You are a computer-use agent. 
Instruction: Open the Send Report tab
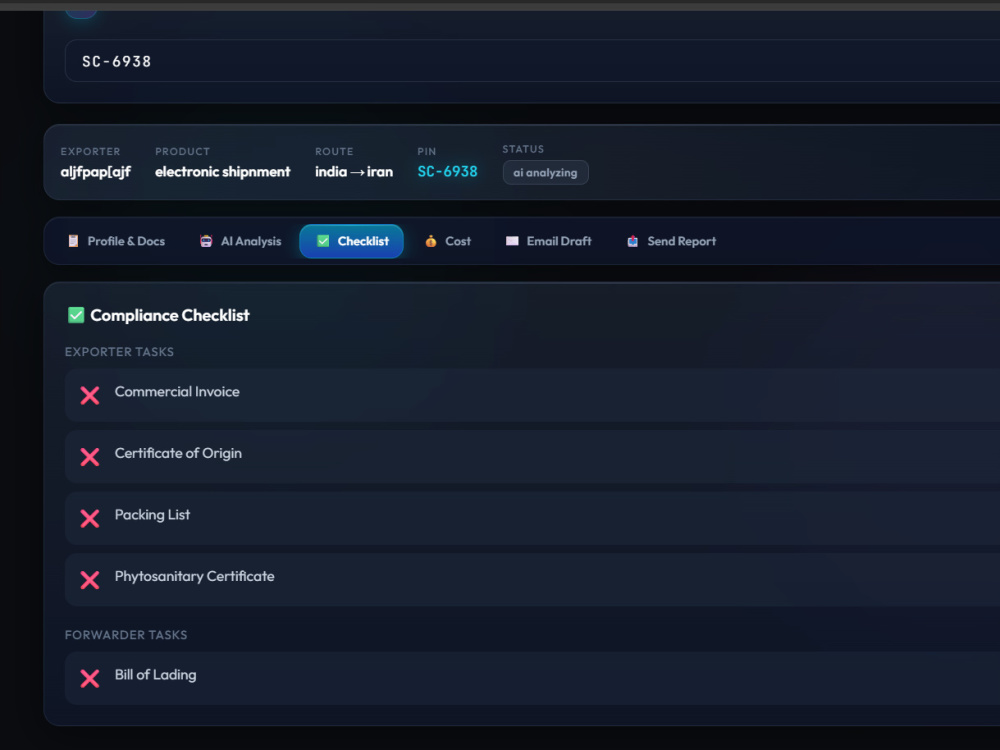(x=672, y=241)
